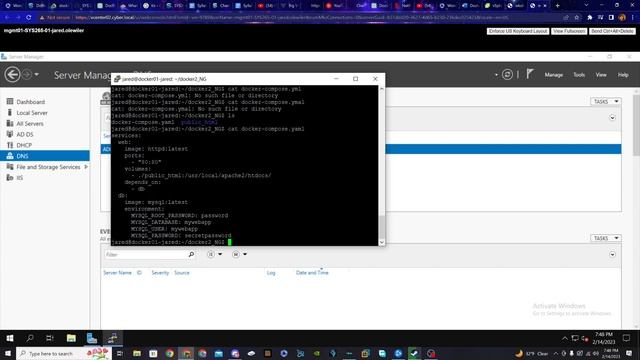Image resolution: width=640 pixels, height=360 pixels.
Task: Open the Servers section TASKS dropdown
Action: point(606,101)
